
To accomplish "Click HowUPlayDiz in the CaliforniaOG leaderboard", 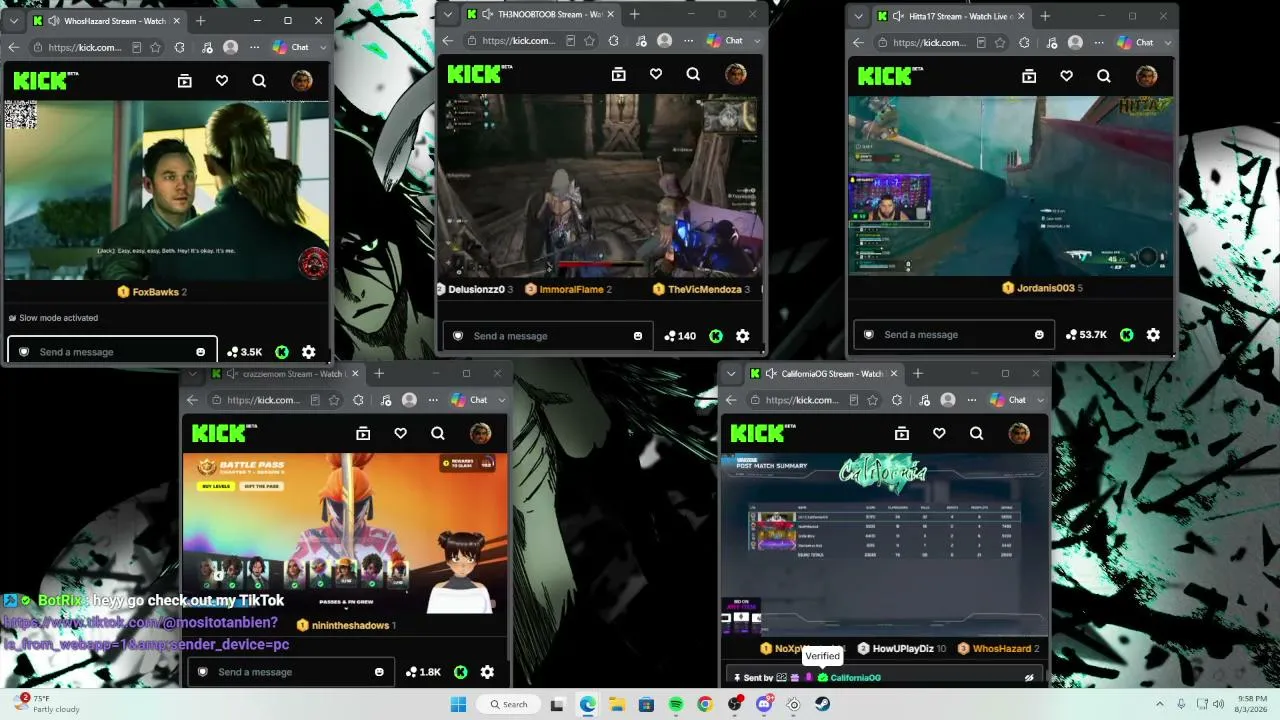I will (902, 649).
